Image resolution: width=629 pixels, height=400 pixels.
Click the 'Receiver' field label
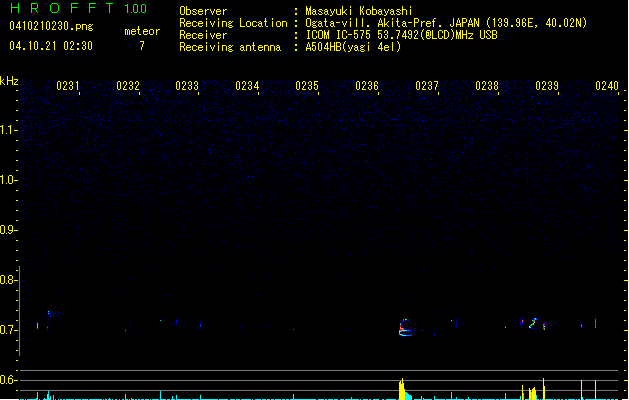(x=203, y=35)
